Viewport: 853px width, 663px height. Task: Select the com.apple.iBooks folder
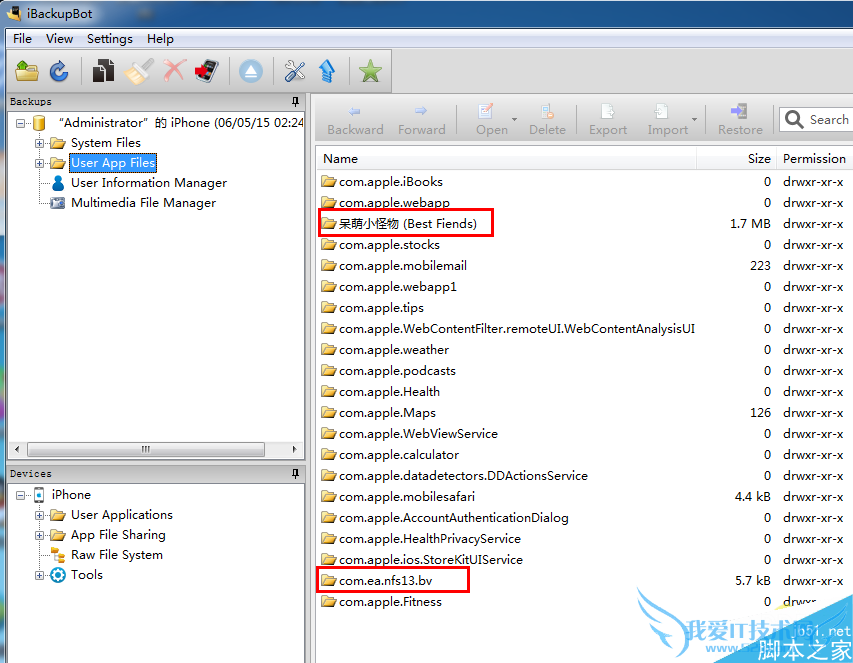[391, 182]
